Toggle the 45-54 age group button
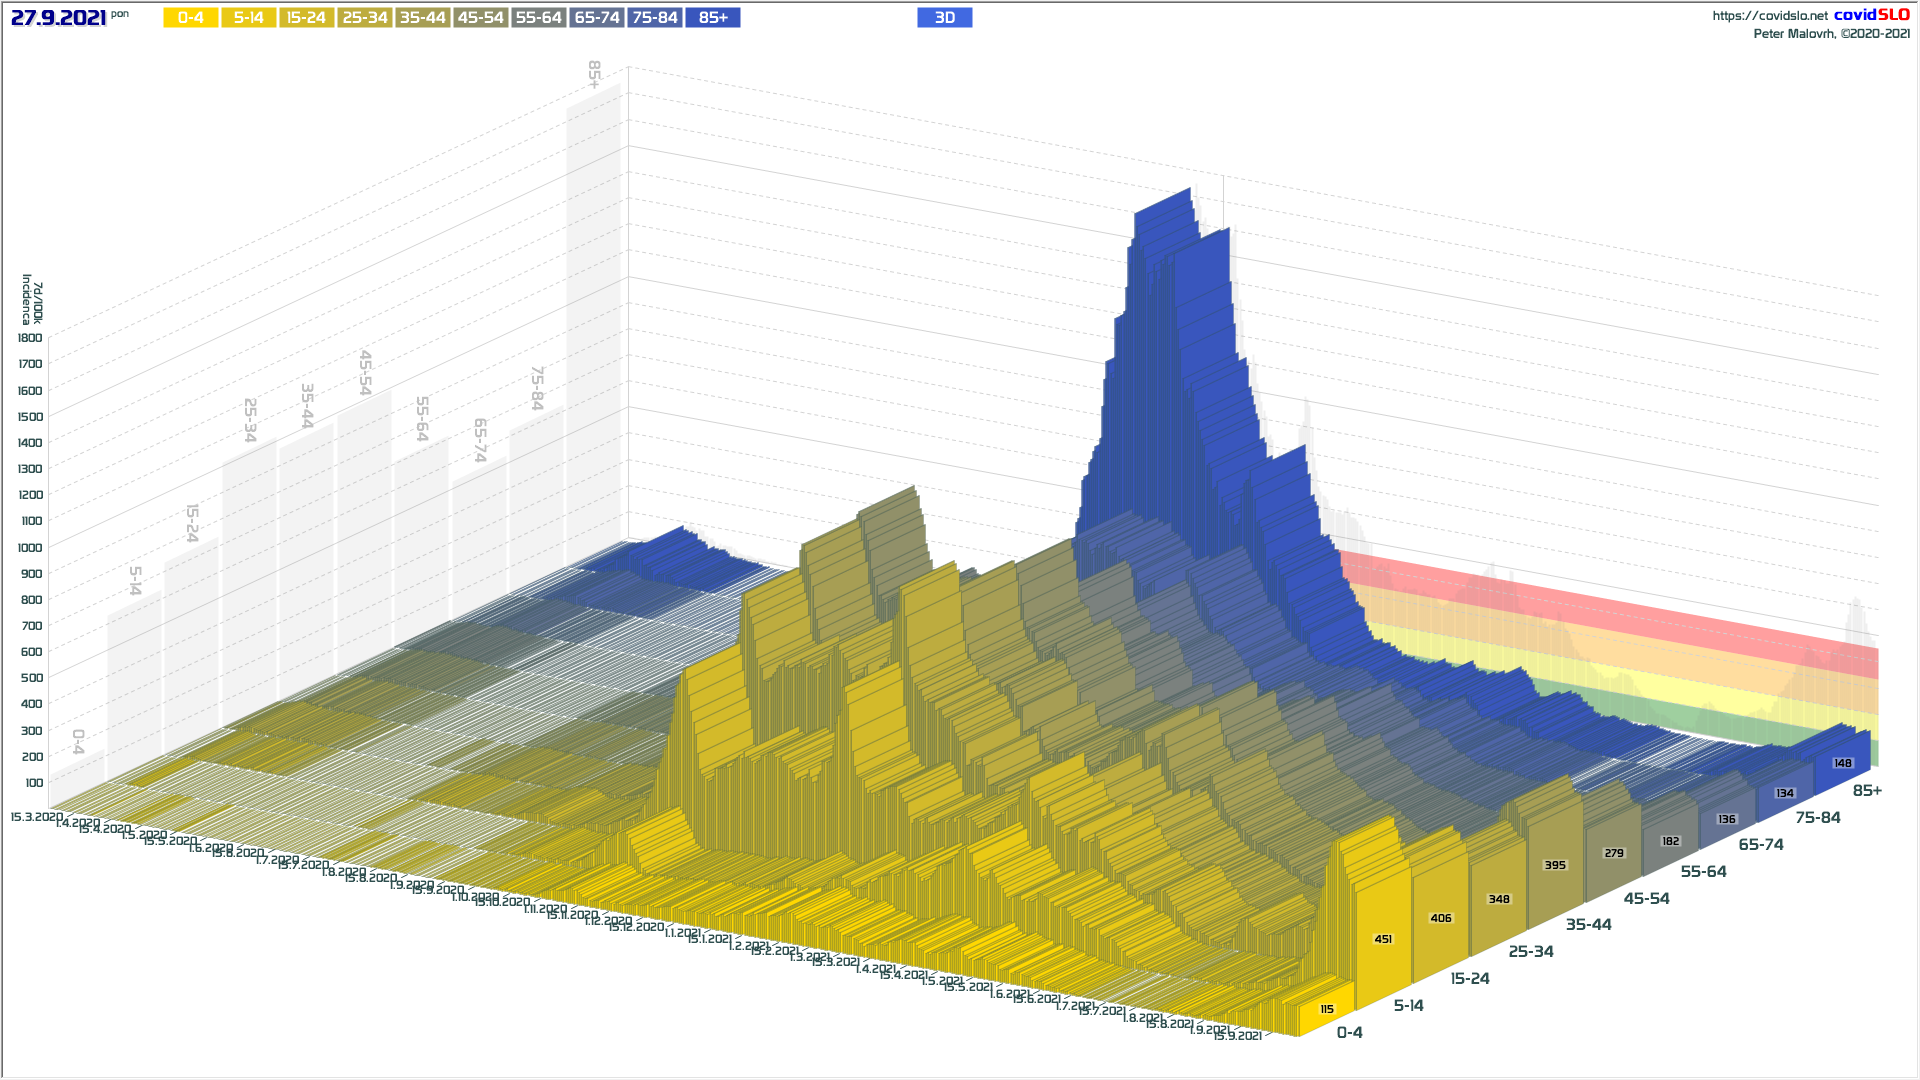Screen dimensions: 1920x1080 pos(480,18)
